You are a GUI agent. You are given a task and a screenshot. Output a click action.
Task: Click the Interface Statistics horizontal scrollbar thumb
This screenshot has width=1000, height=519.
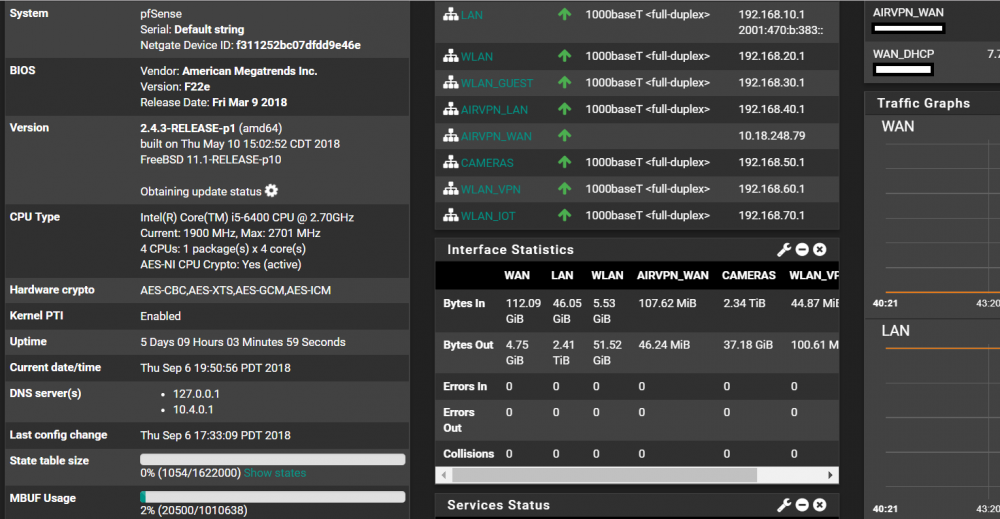point(605,475)
